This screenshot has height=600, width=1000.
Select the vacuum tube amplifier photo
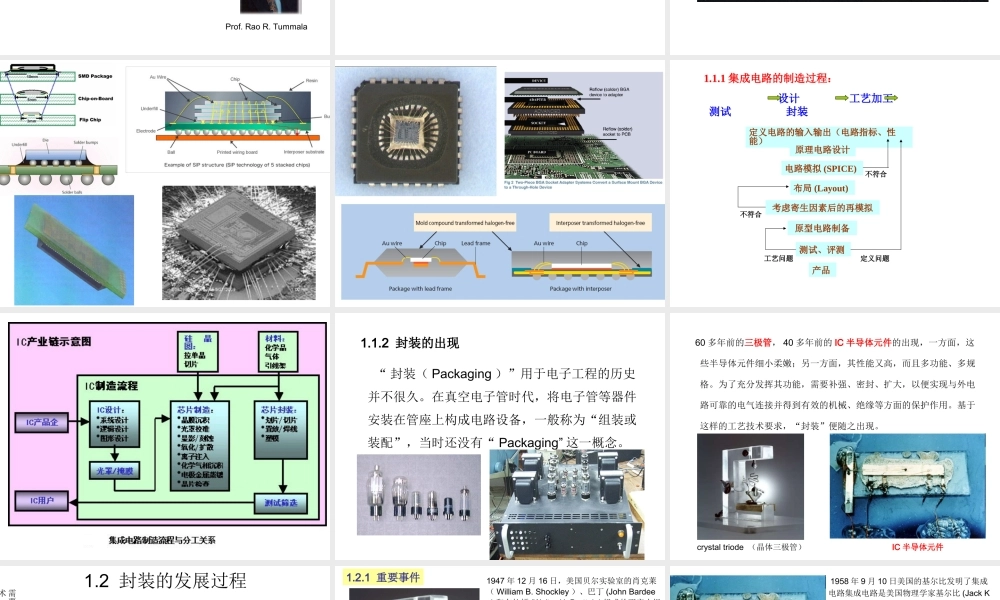565,500
